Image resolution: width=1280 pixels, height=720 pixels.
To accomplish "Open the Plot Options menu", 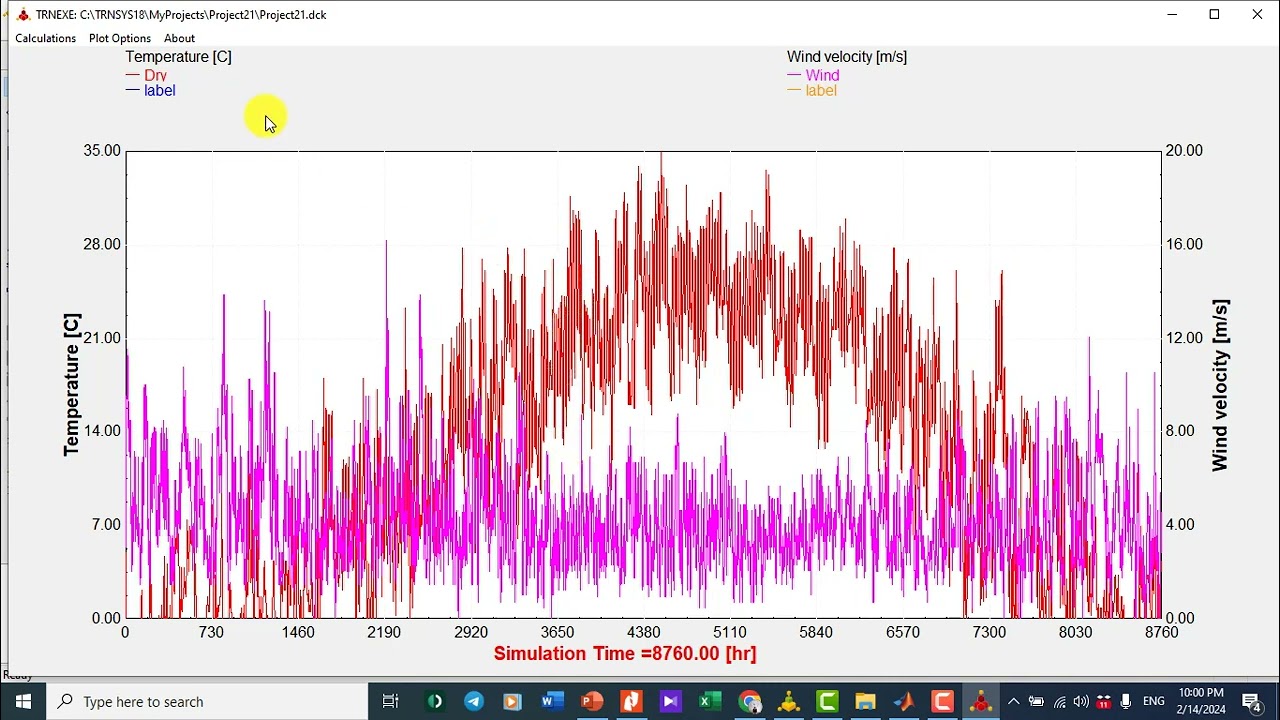I will (120, 38).
